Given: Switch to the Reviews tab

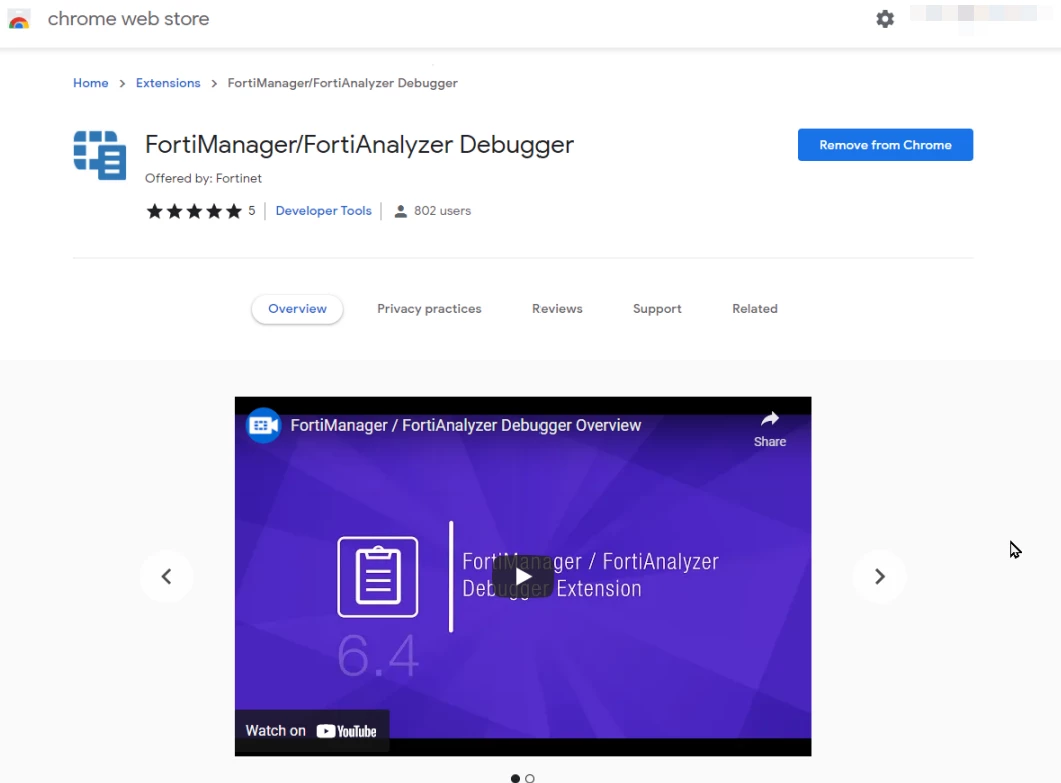Looking at the screenshot, I should coord(557,309).
